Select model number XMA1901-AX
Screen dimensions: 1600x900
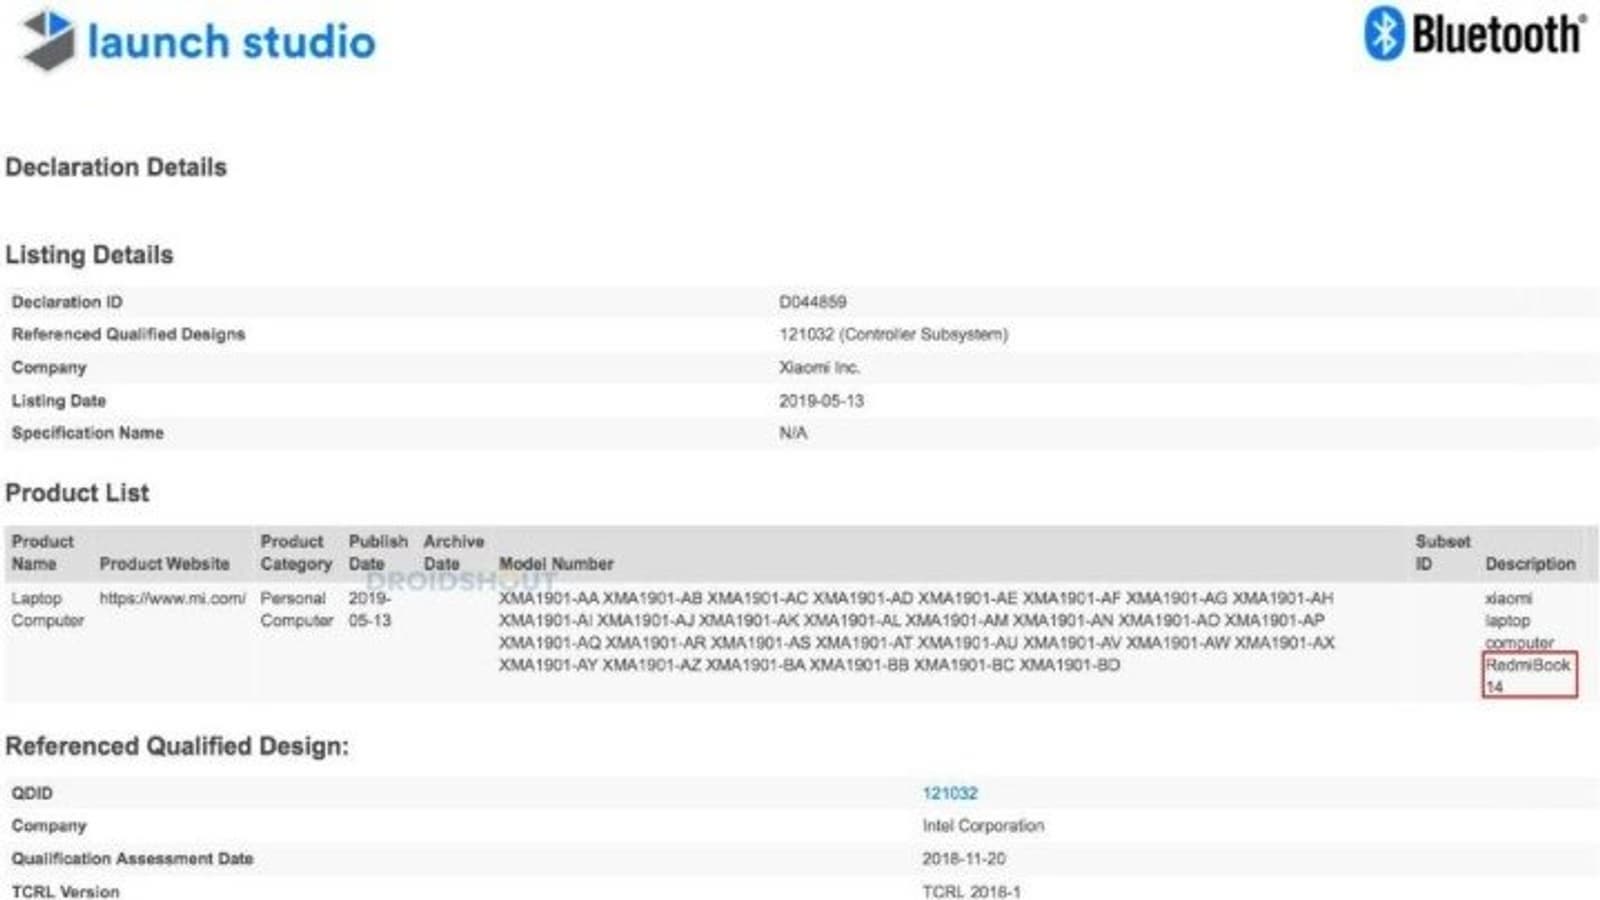[x=1284, y=643]
